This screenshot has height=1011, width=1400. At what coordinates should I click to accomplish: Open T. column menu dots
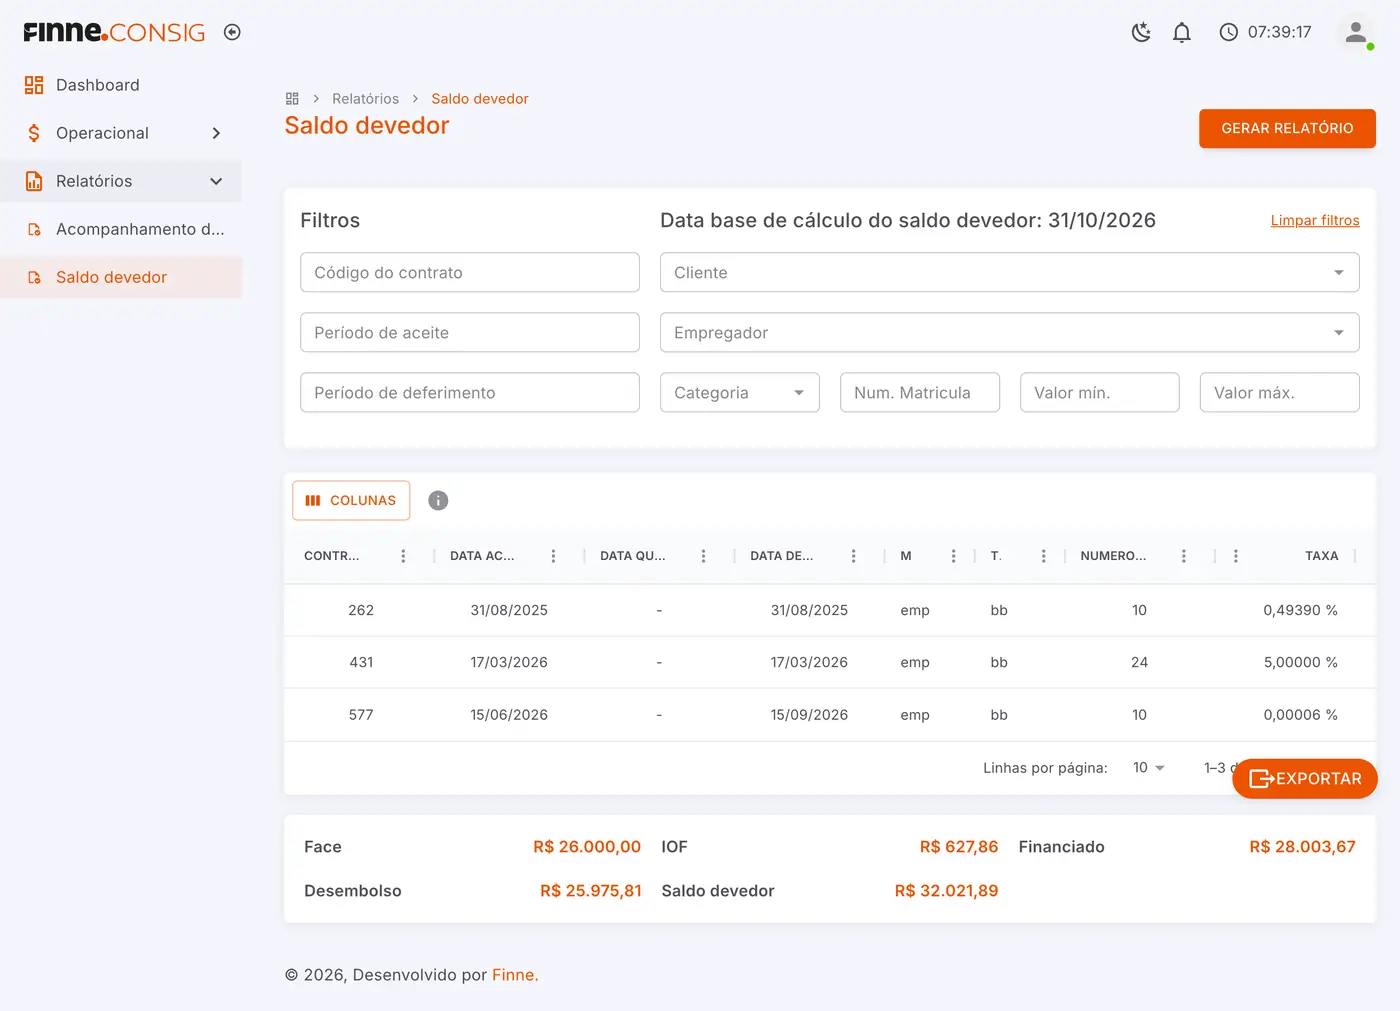click(x=1043, y=556)
